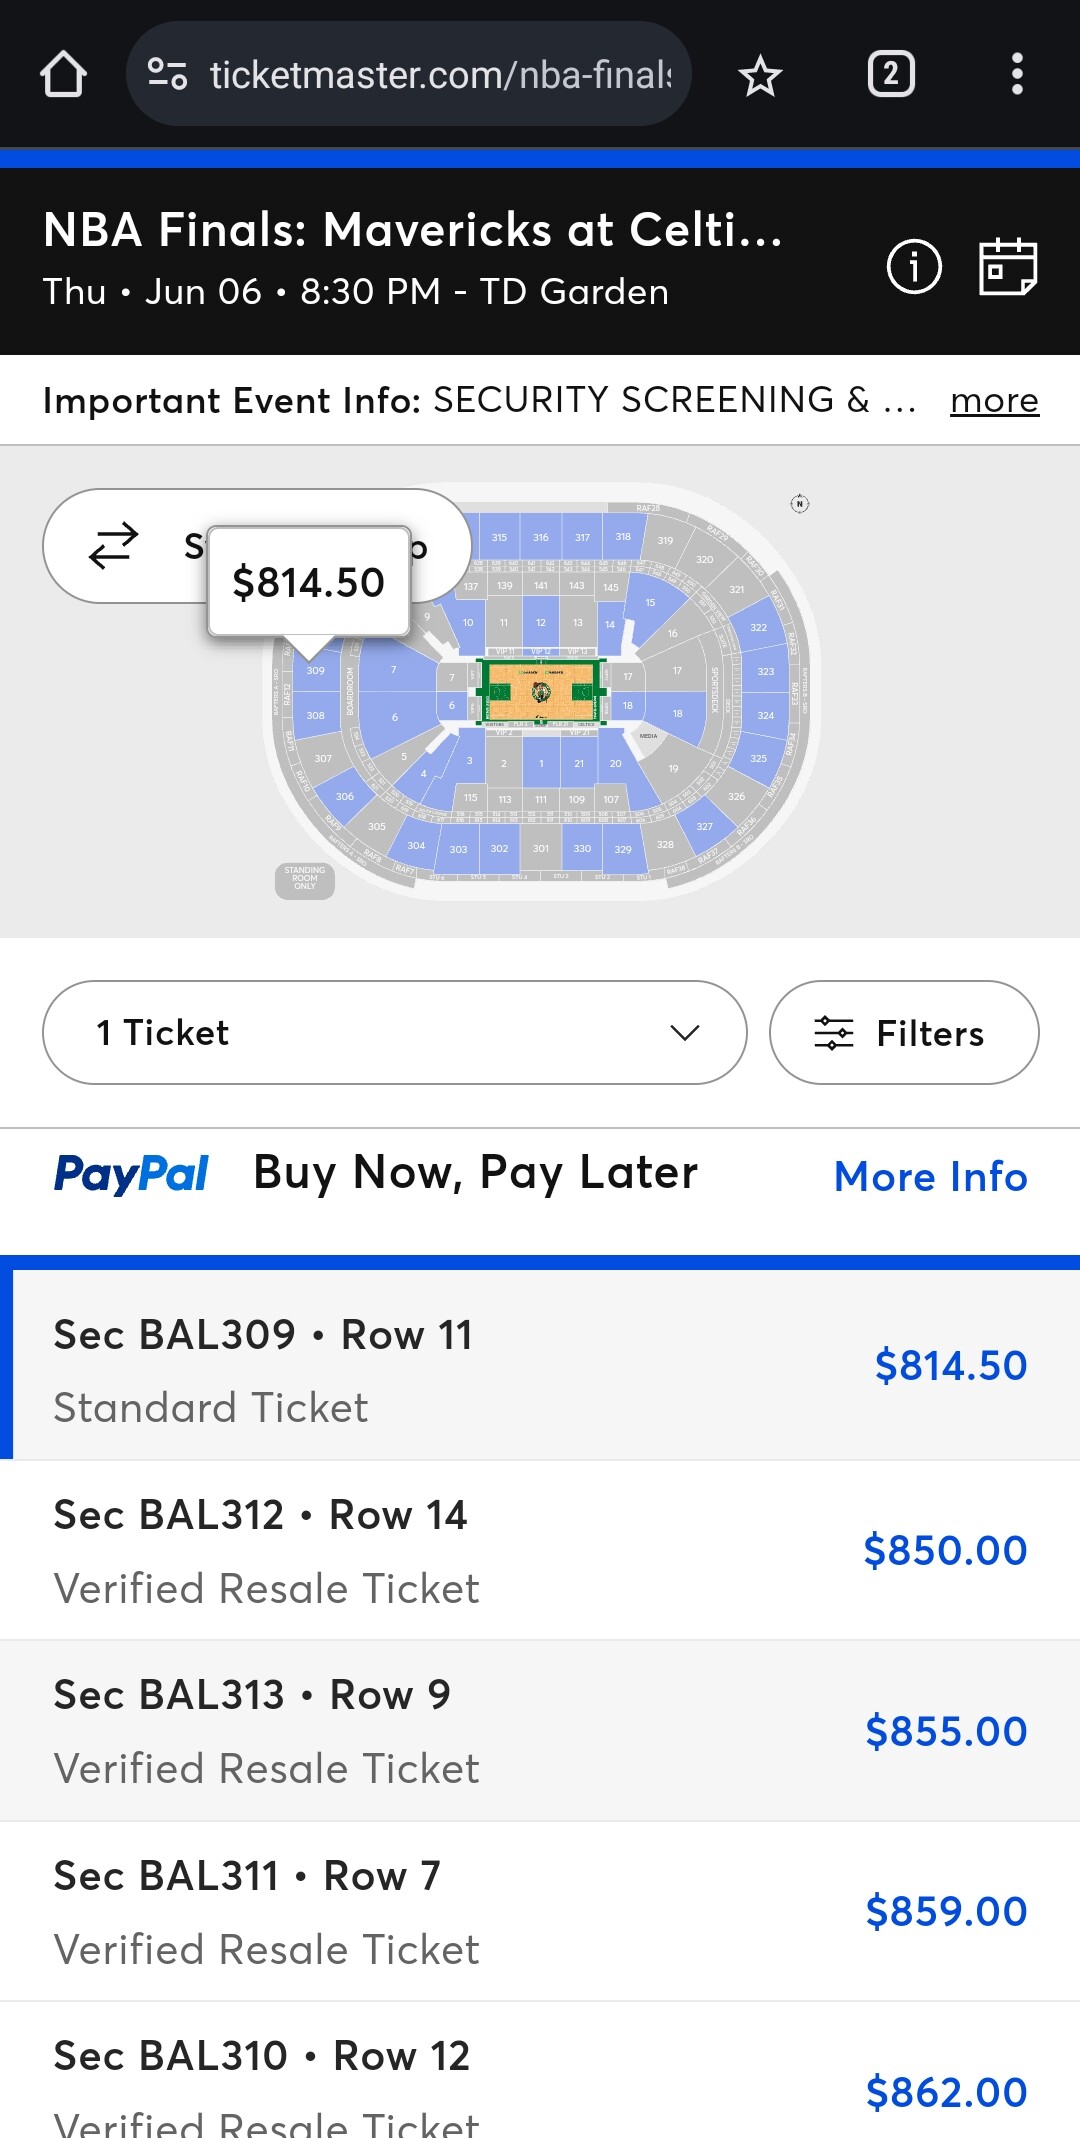
Task: Click the PayPal logo
Action: (x=131, y=1174)
